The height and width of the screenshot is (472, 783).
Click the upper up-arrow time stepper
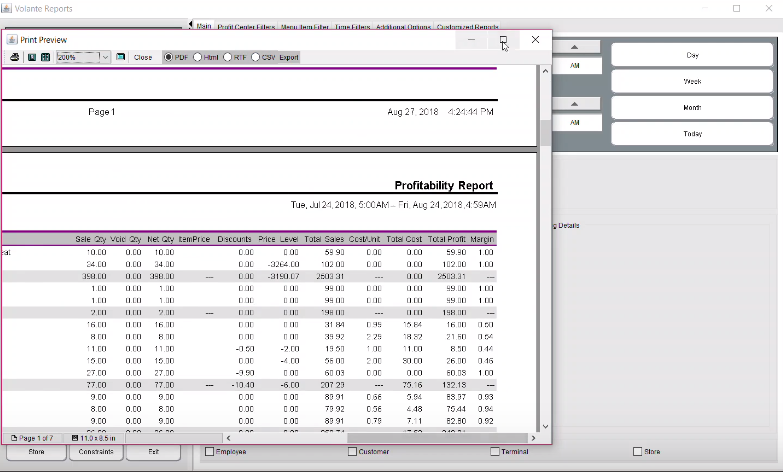coord(575,47)
